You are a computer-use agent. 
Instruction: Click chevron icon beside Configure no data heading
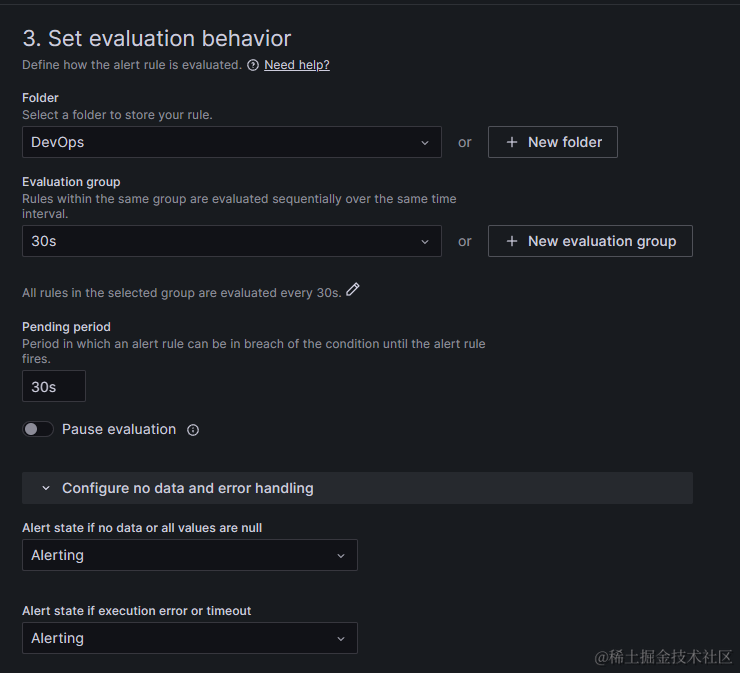tap(46, 488)
